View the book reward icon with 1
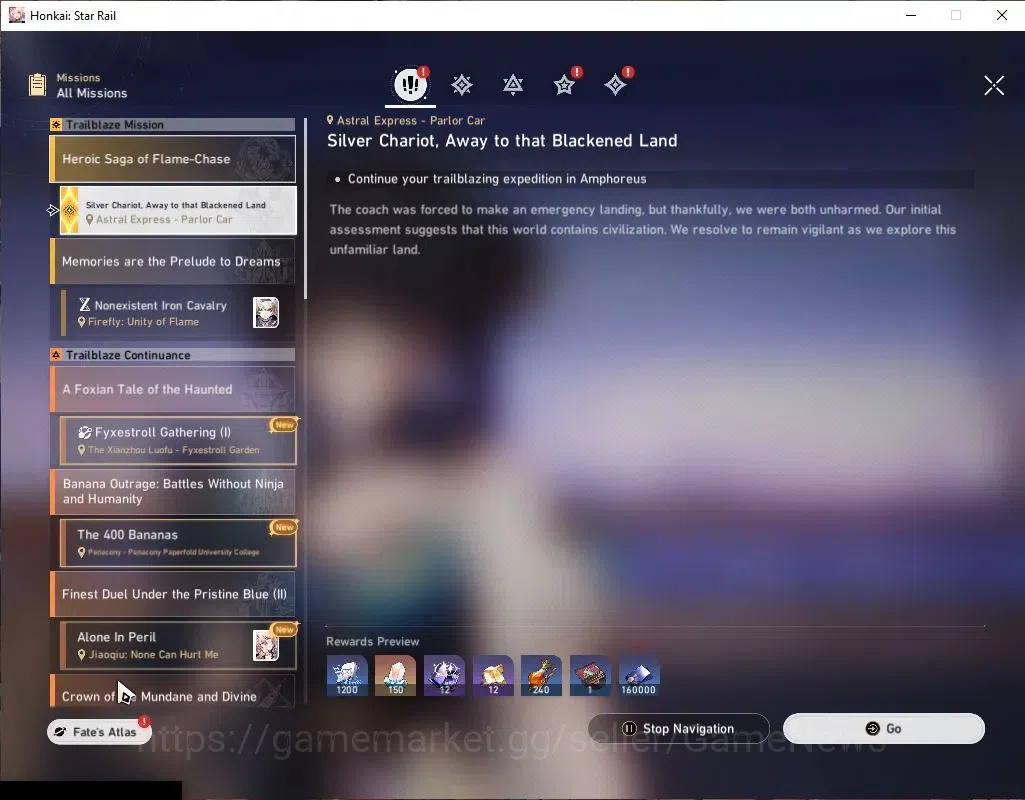The image size is (1025, 800). (590, 676)
